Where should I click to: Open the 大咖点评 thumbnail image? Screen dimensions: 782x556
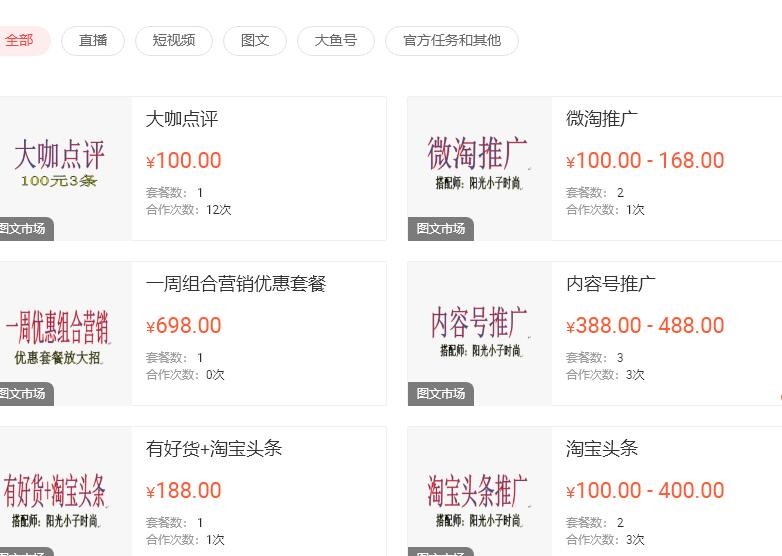pos(65,169)
